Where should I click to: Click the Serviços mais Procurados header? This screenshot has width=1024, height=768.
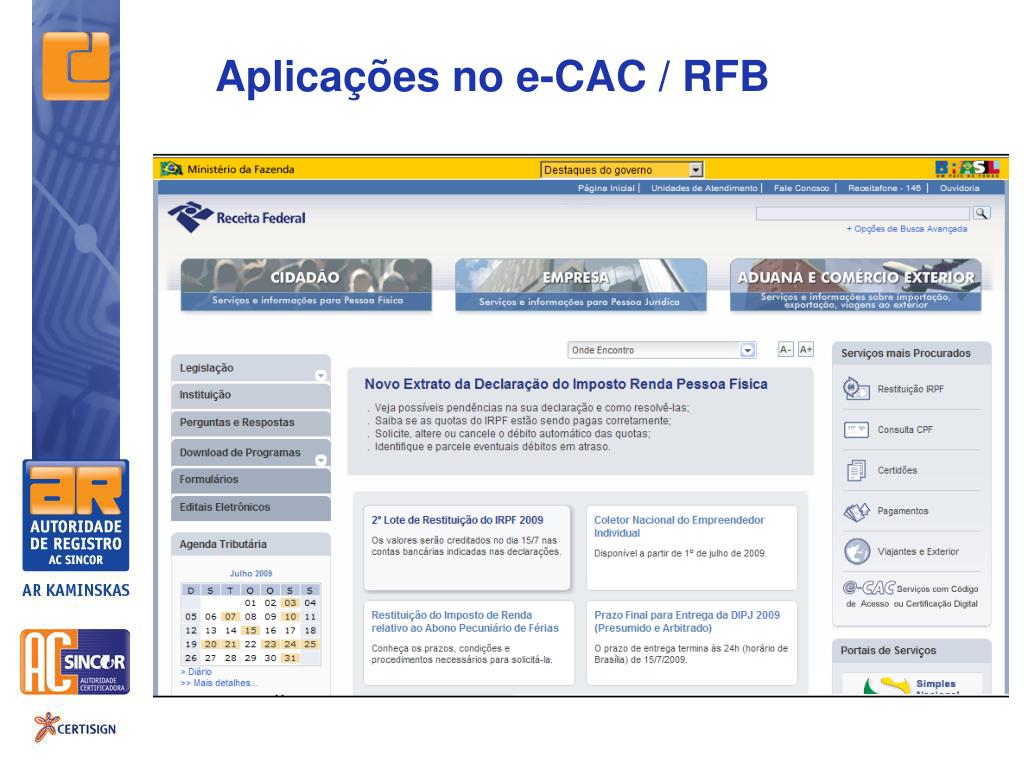pos(912,353)
